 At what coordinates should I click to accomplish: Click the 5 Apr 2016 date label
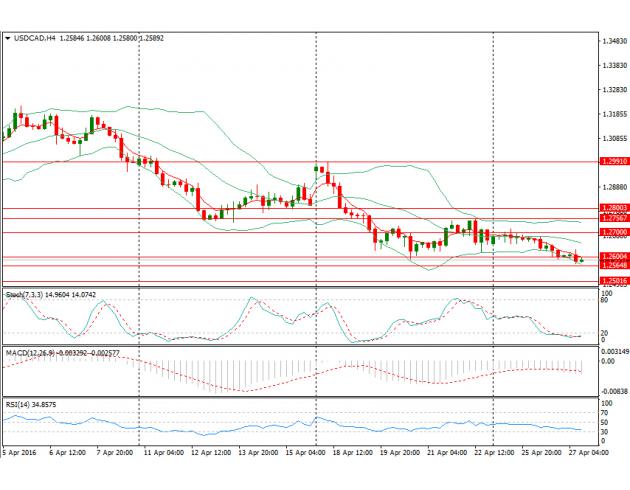pos(22,453)
